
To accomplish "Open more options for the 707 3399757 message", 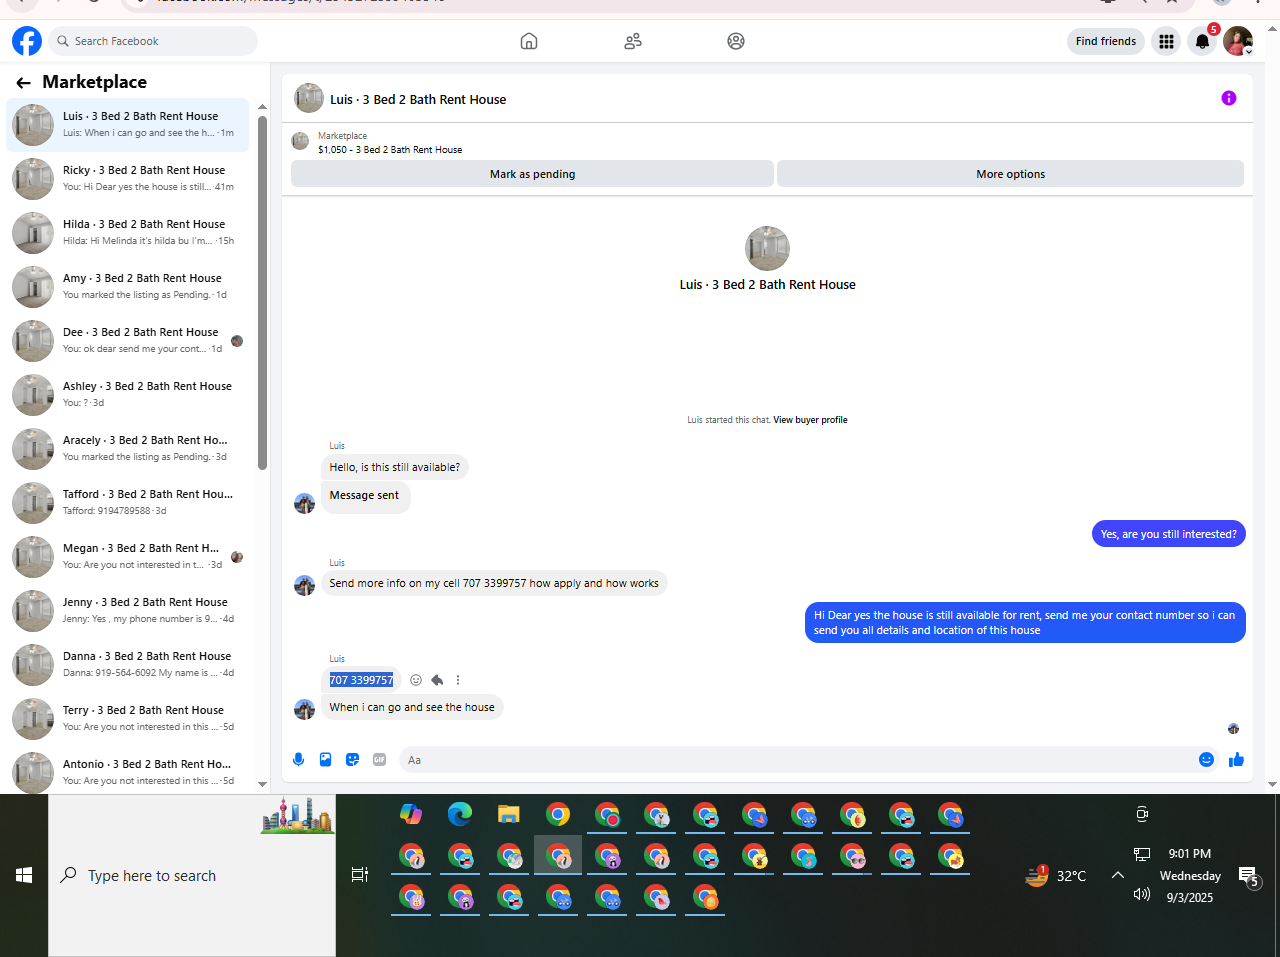I will (458, 680).
